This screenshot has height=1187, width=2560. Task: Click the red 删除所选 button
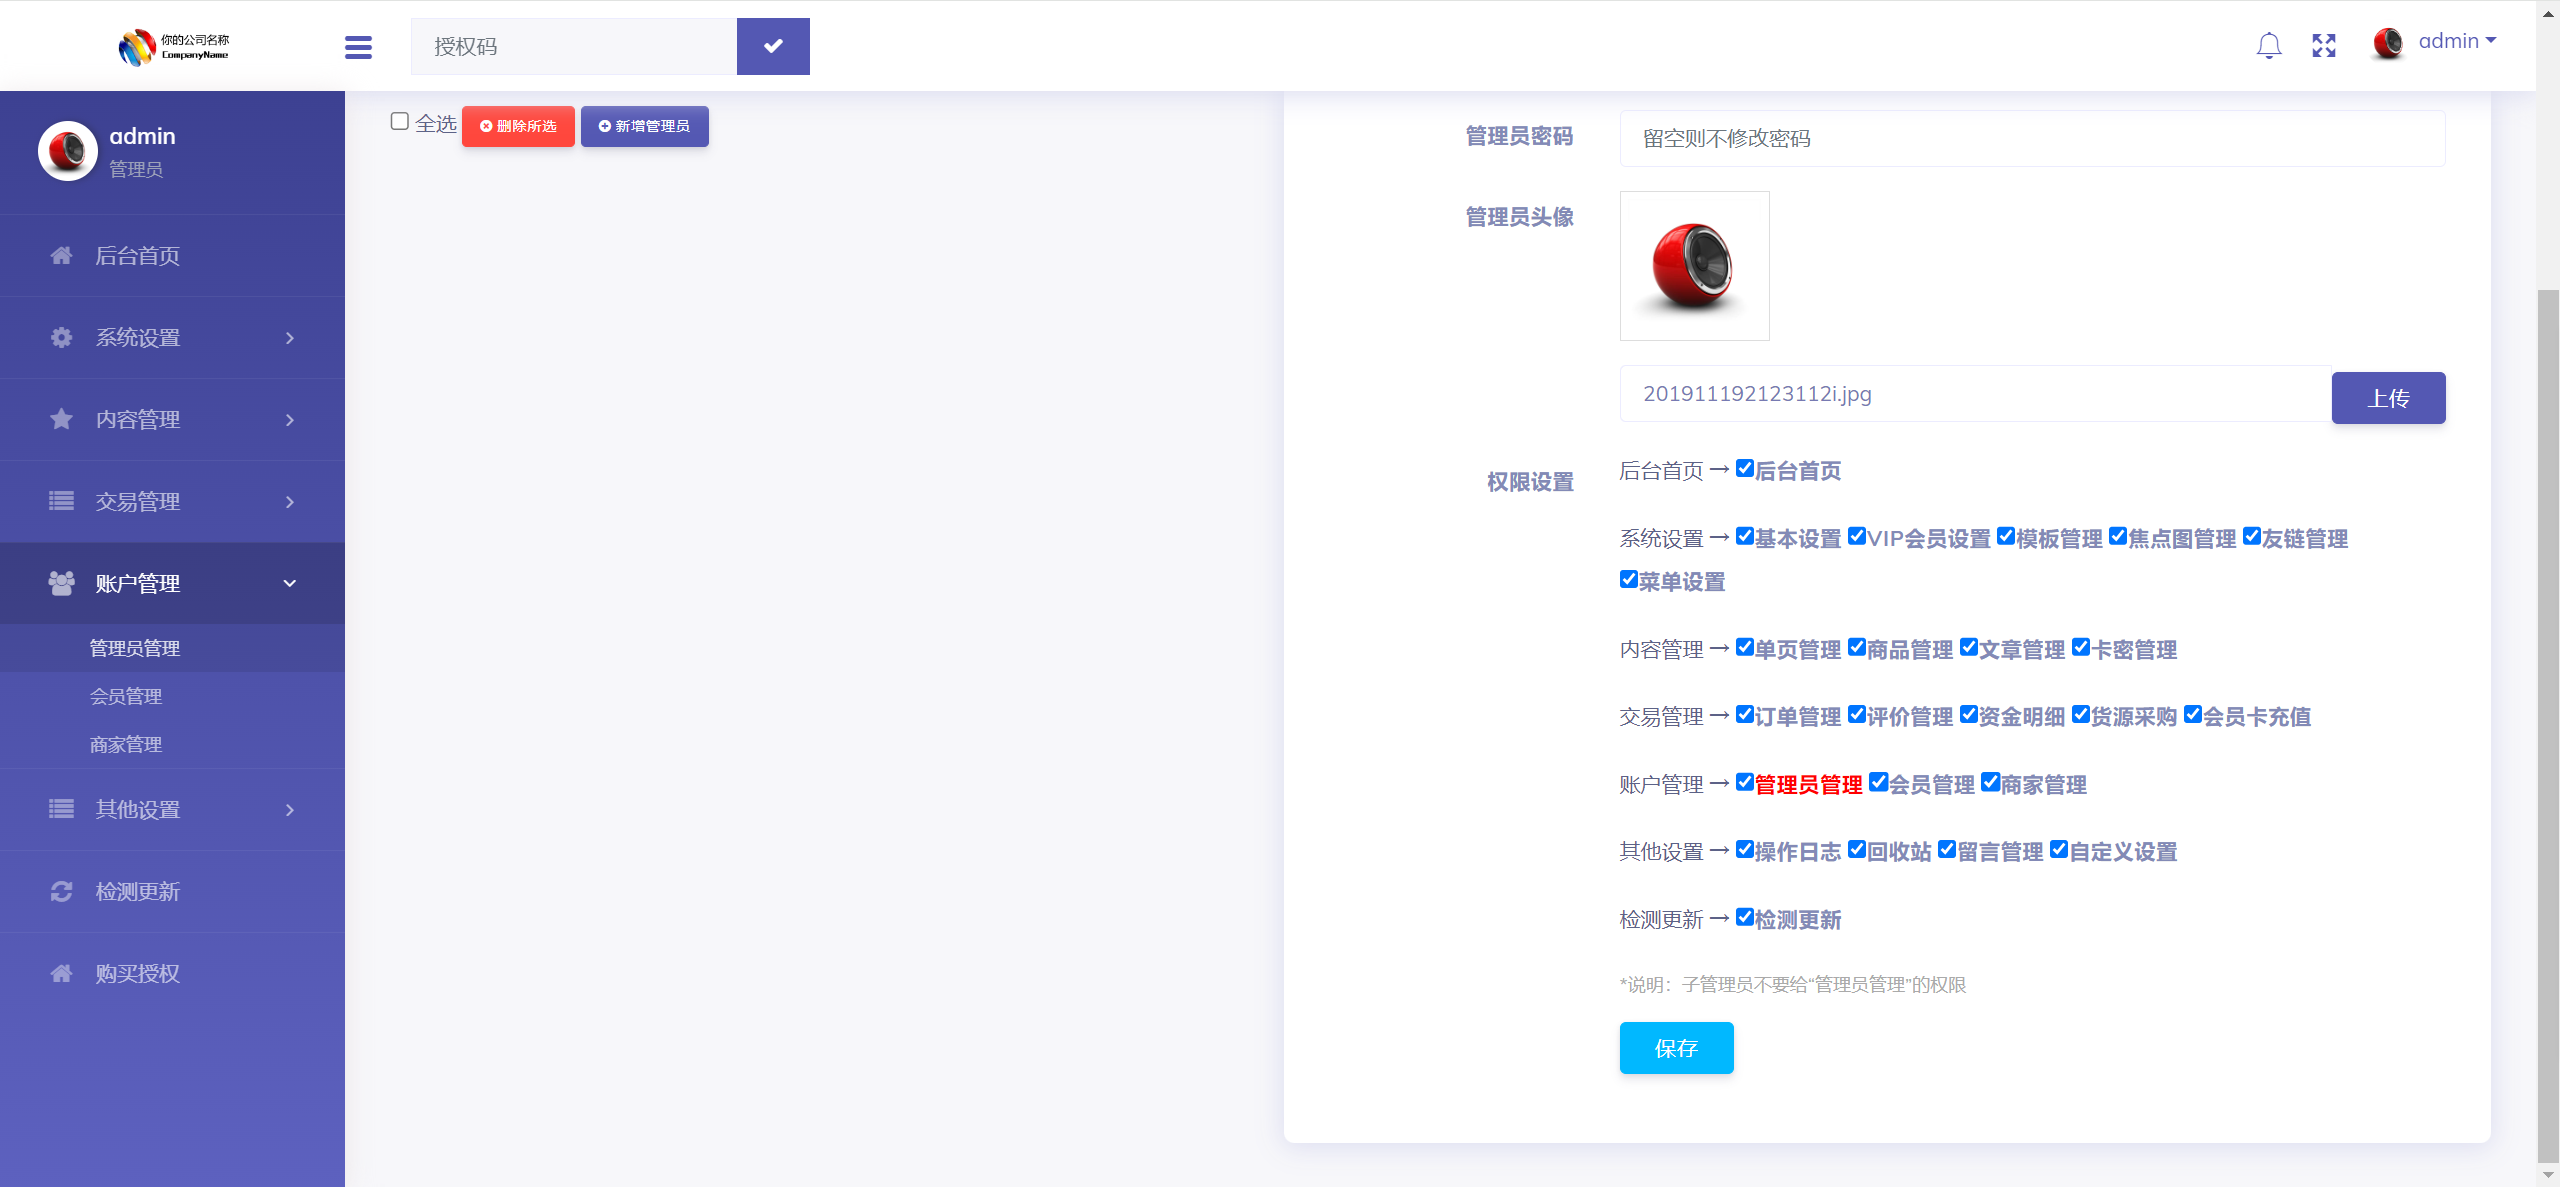click(x=518, y=126)
